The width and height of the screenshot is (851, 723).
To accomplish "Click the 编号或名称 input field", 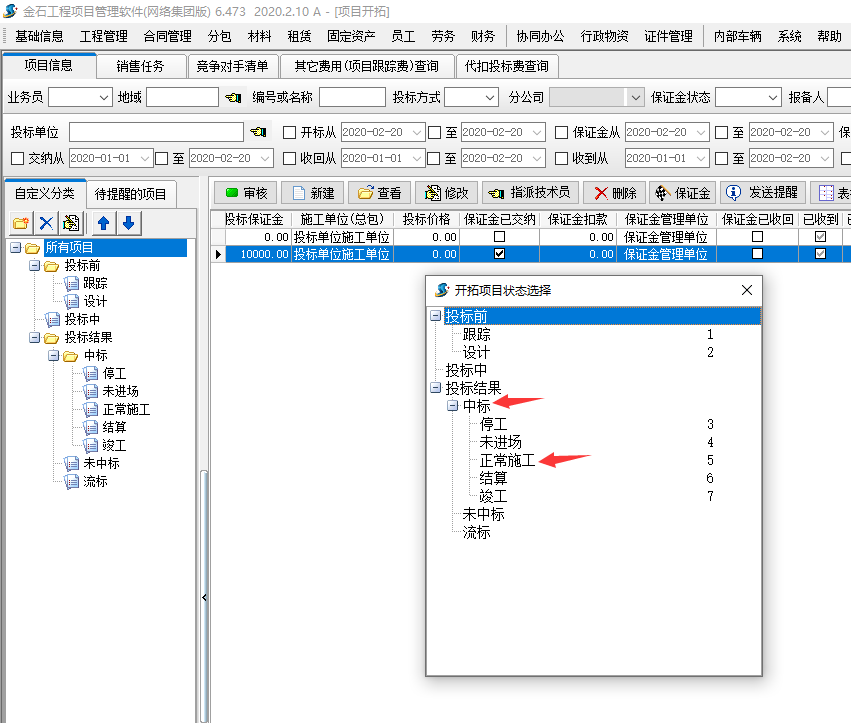I will (x=352, y=98).
